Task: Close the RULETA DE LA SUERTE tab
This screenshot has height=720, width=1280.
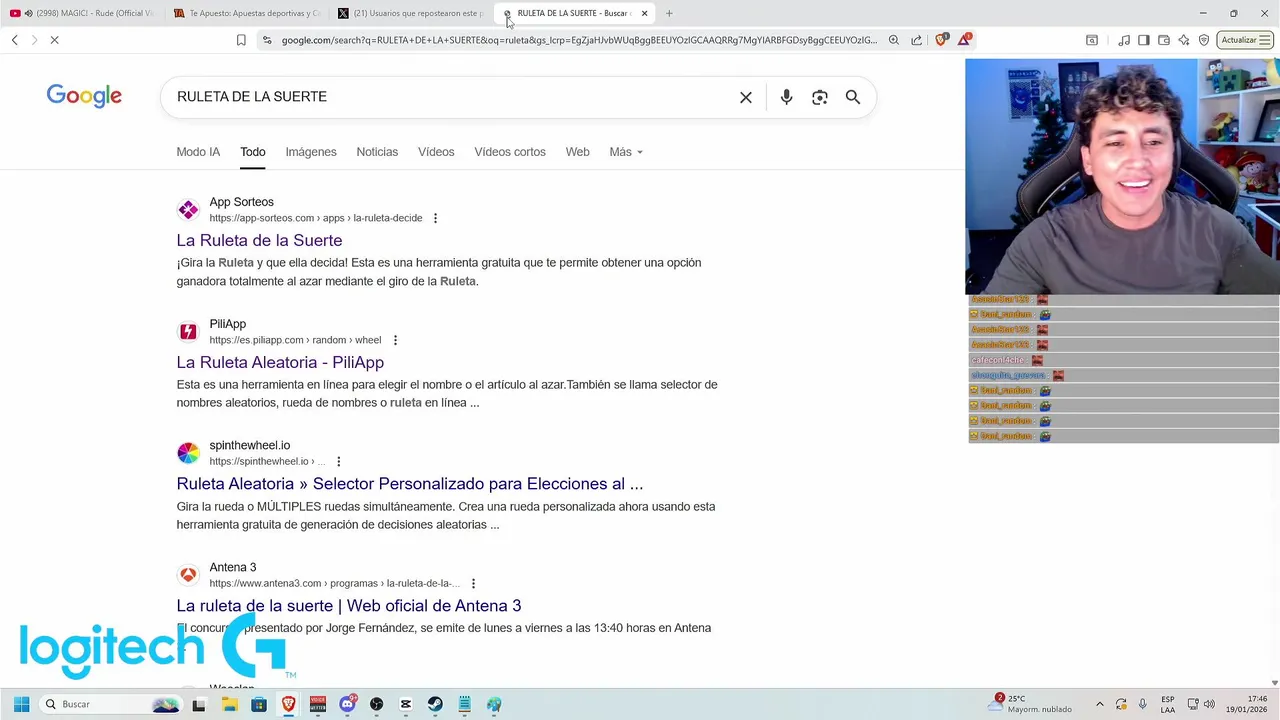Action: [x=644, y=13]
